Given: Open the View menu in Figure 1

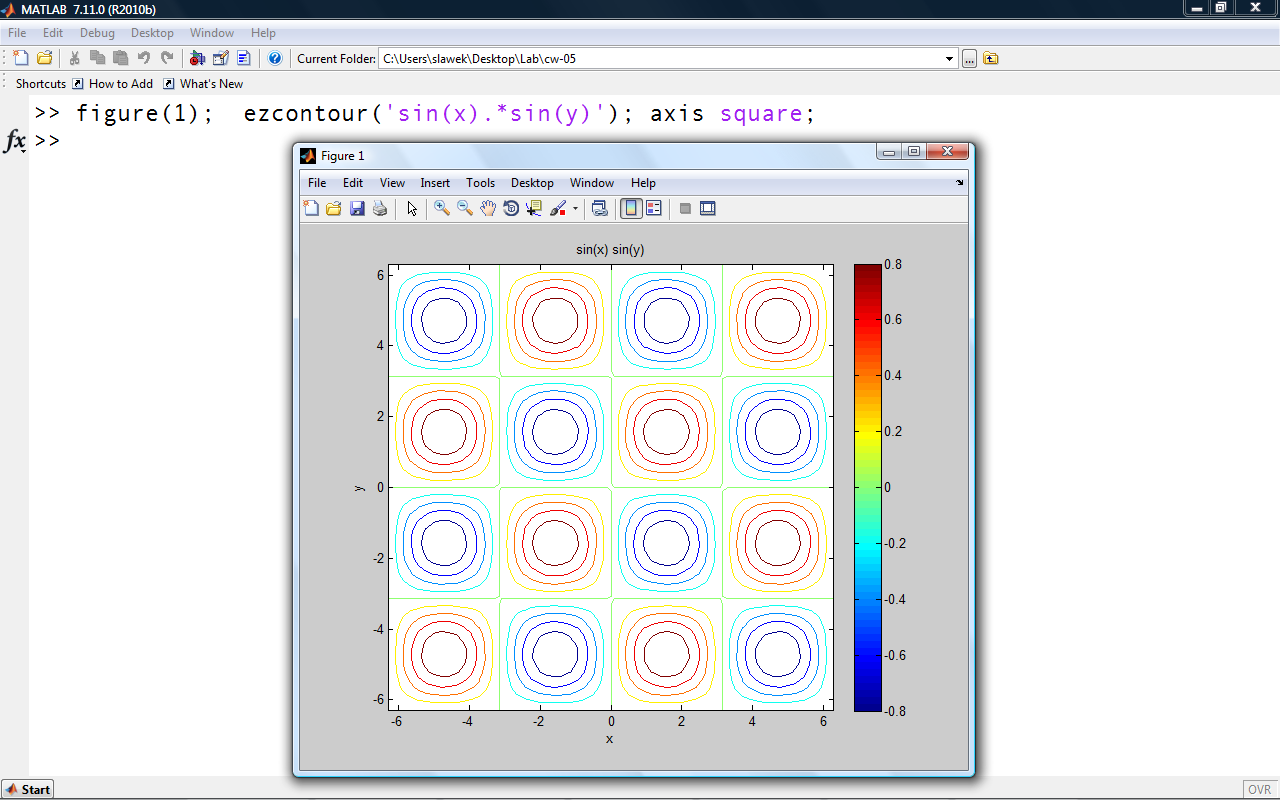Looking at the screenshot, I should 392,183.
